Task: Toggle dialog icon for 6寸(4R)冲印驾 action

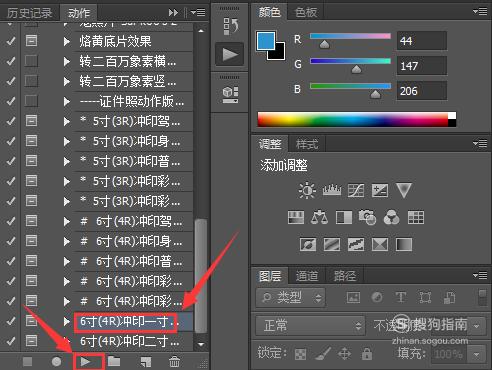Action: [31, 221]
